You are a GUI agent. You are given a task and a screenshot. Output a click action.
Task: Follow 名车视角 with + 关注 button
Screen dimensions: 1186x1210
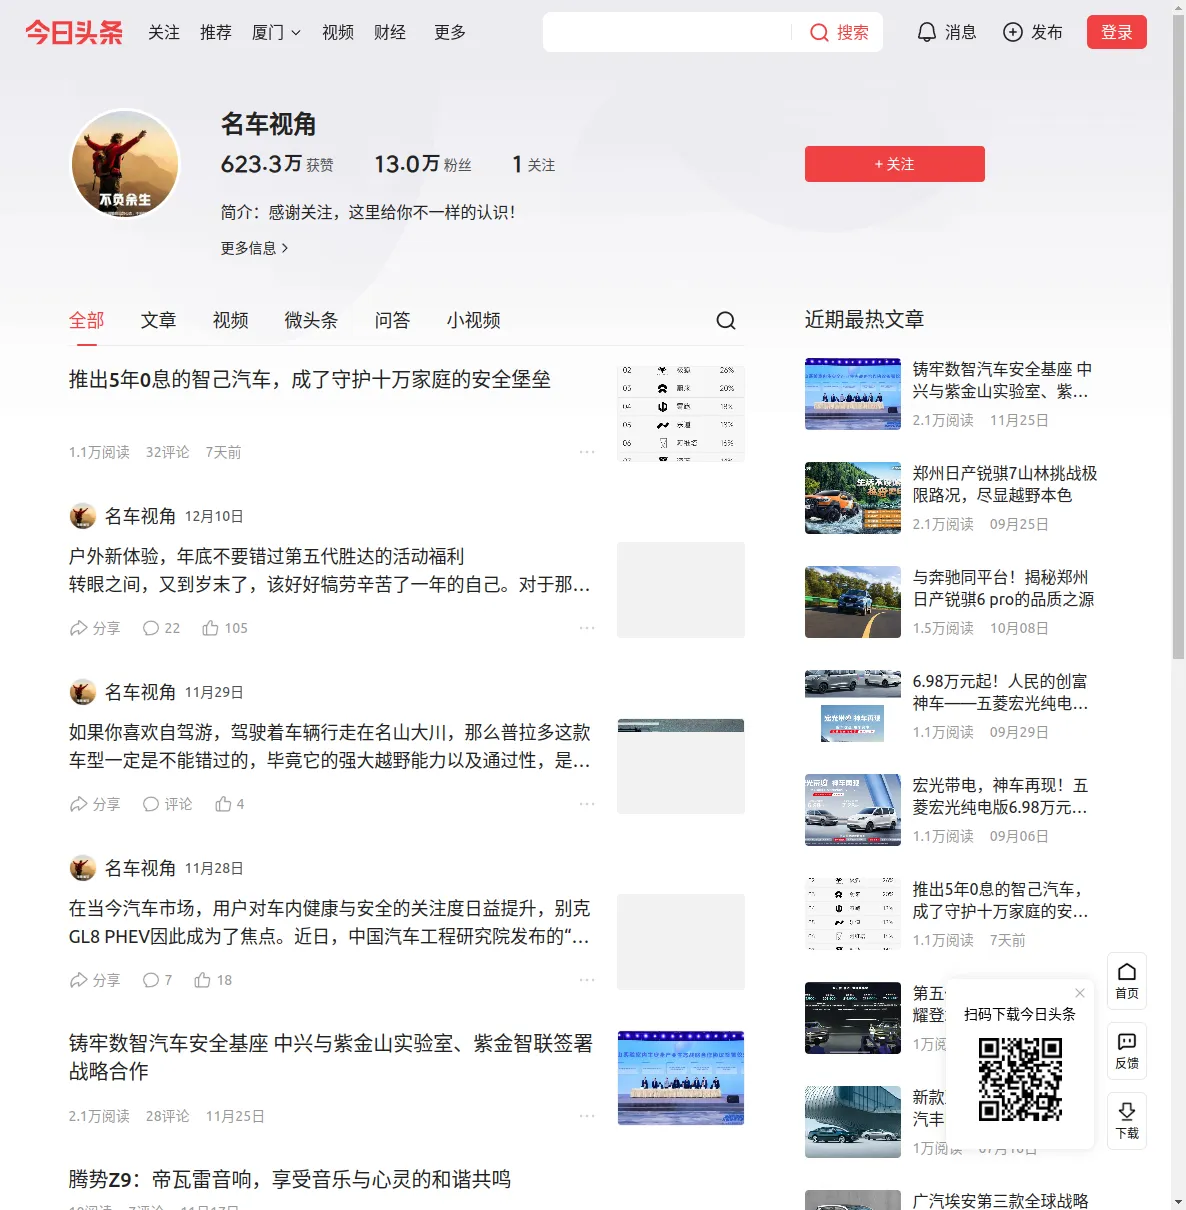click(x=895, y=164)
